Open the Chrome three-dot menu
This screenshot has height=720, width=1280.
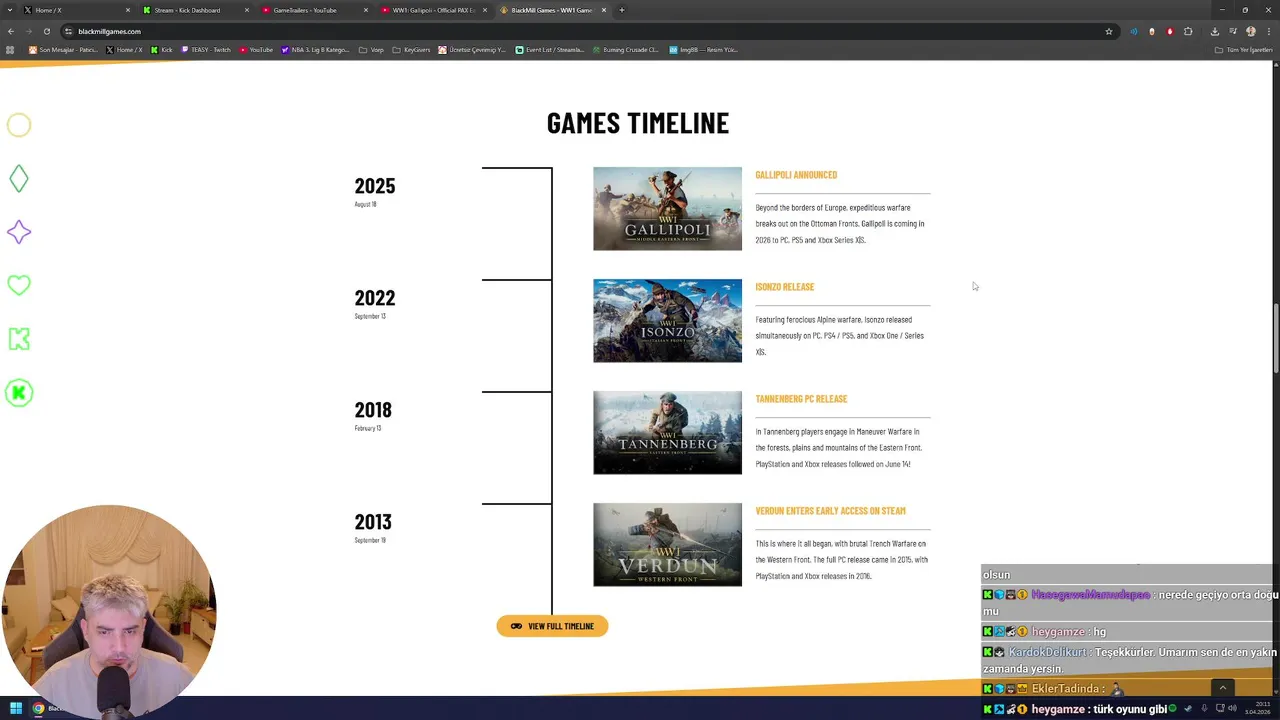pos(1269,31)
